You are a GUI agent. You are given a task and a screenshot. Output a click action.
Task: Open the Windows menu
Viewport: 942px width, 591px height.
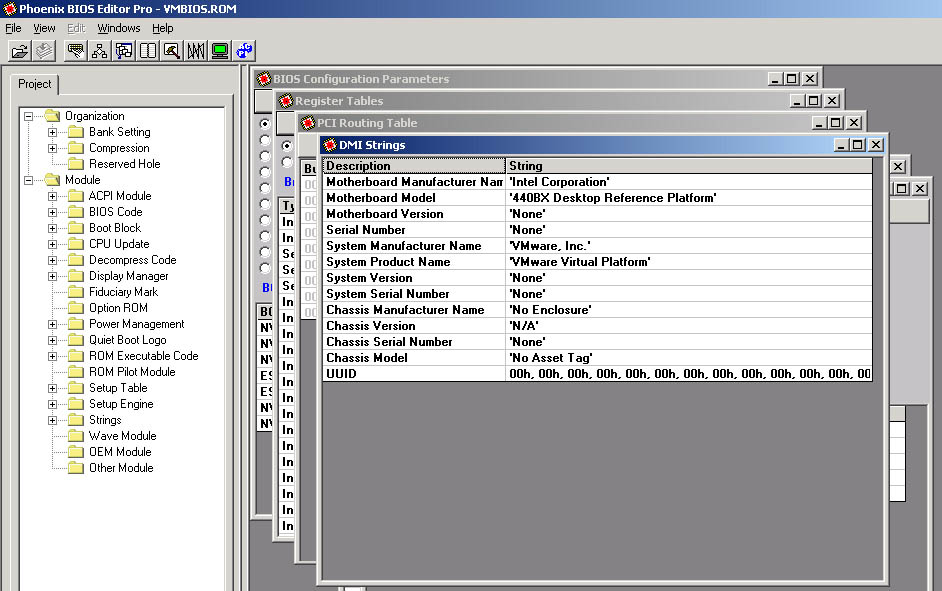118,28
